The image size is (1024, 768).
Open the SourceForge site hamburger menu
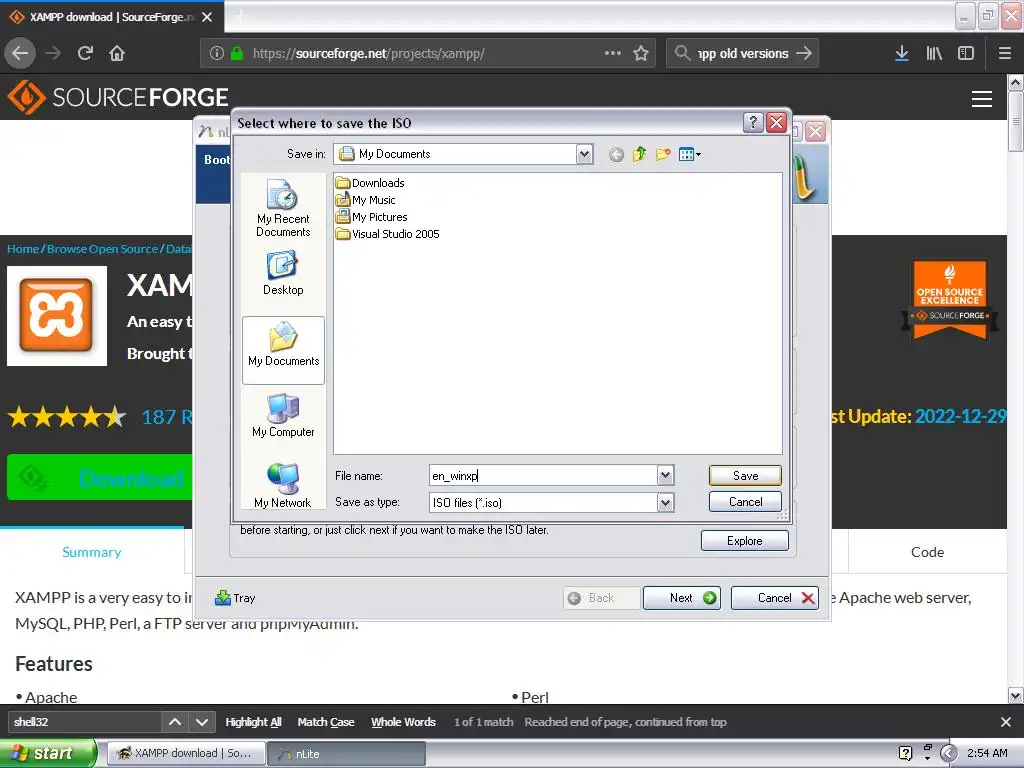[982, 99]
